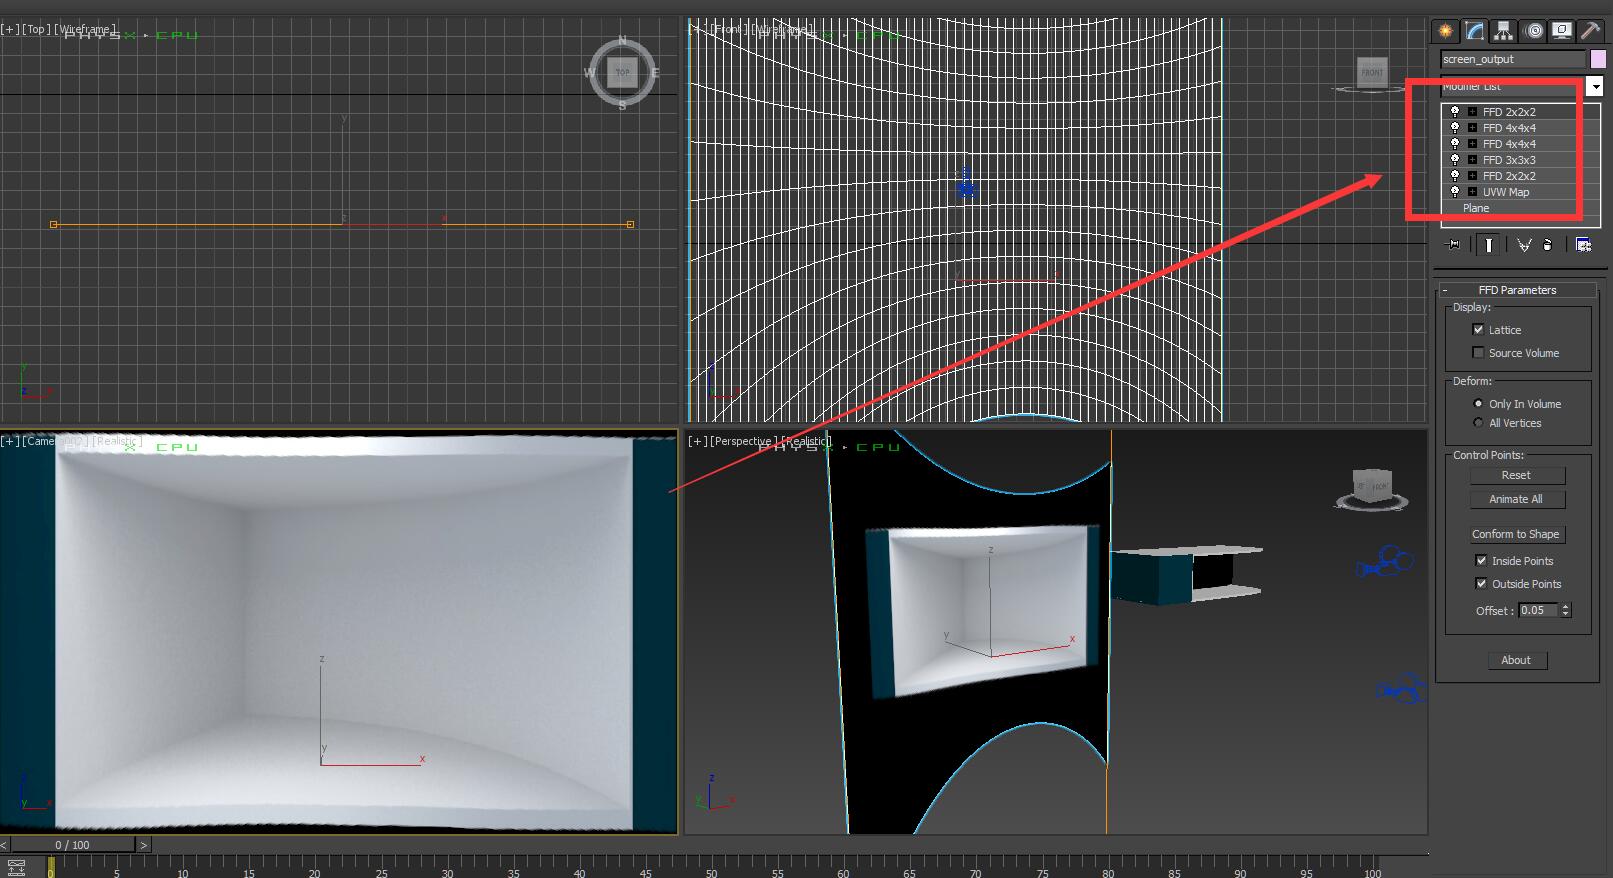1613x878 pixels.
Task: Click the Pin Stack icon
Action: click(x=1454, y=245)
